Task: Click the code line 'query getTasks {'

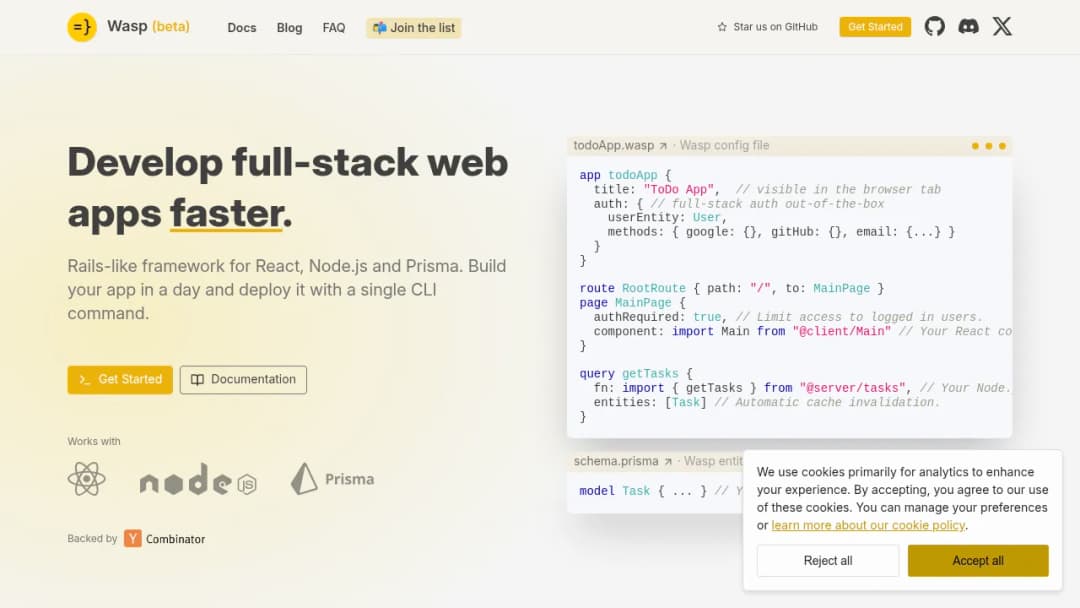Action: point(636,373)
